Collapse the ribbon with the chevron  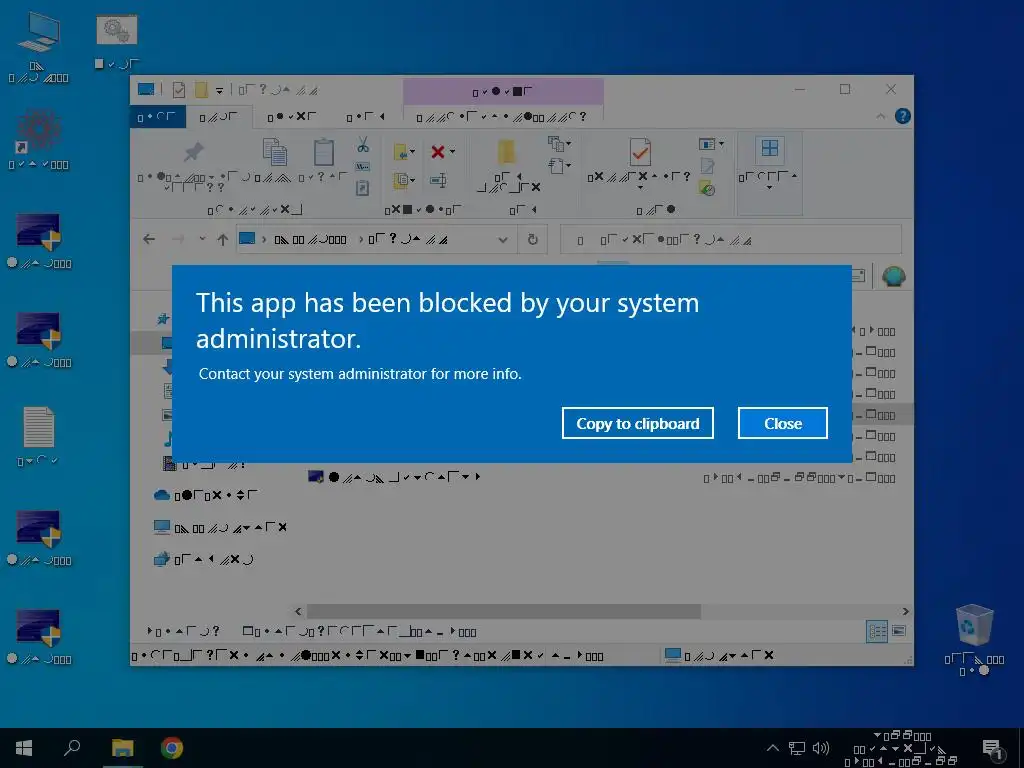[880, 116]
